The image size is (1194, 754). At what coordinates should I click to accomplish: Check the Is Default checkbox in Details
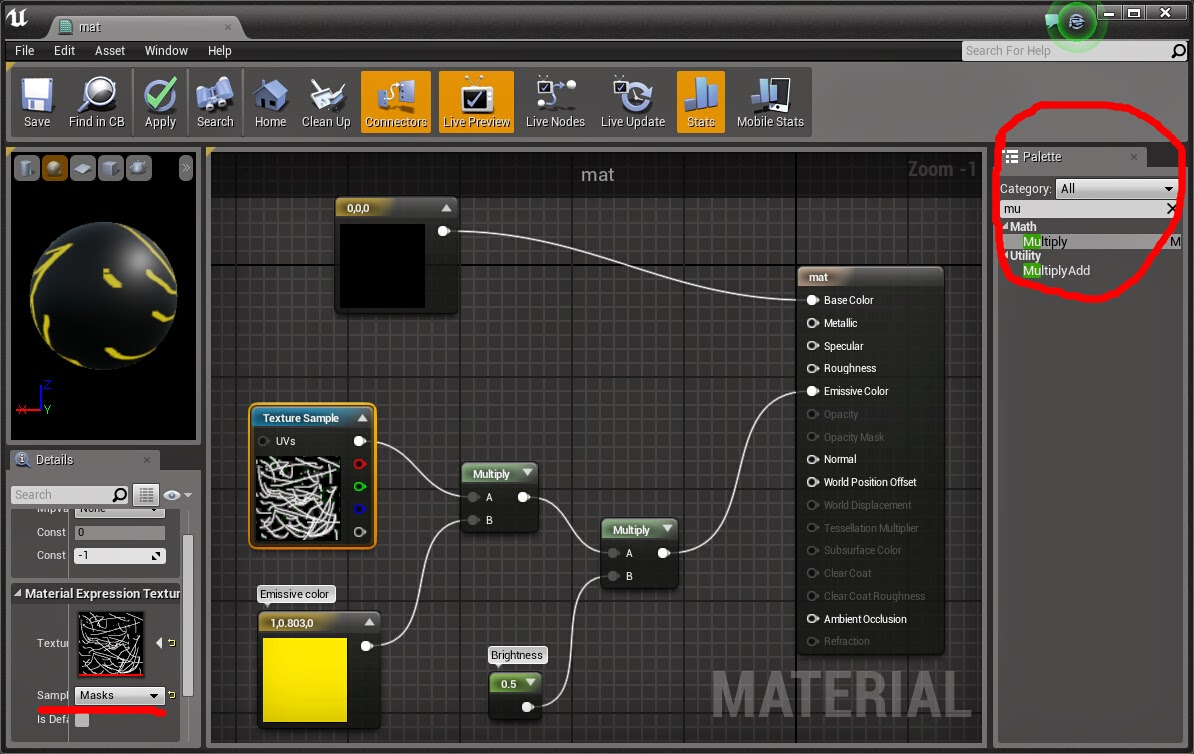(x=82, y=719)
